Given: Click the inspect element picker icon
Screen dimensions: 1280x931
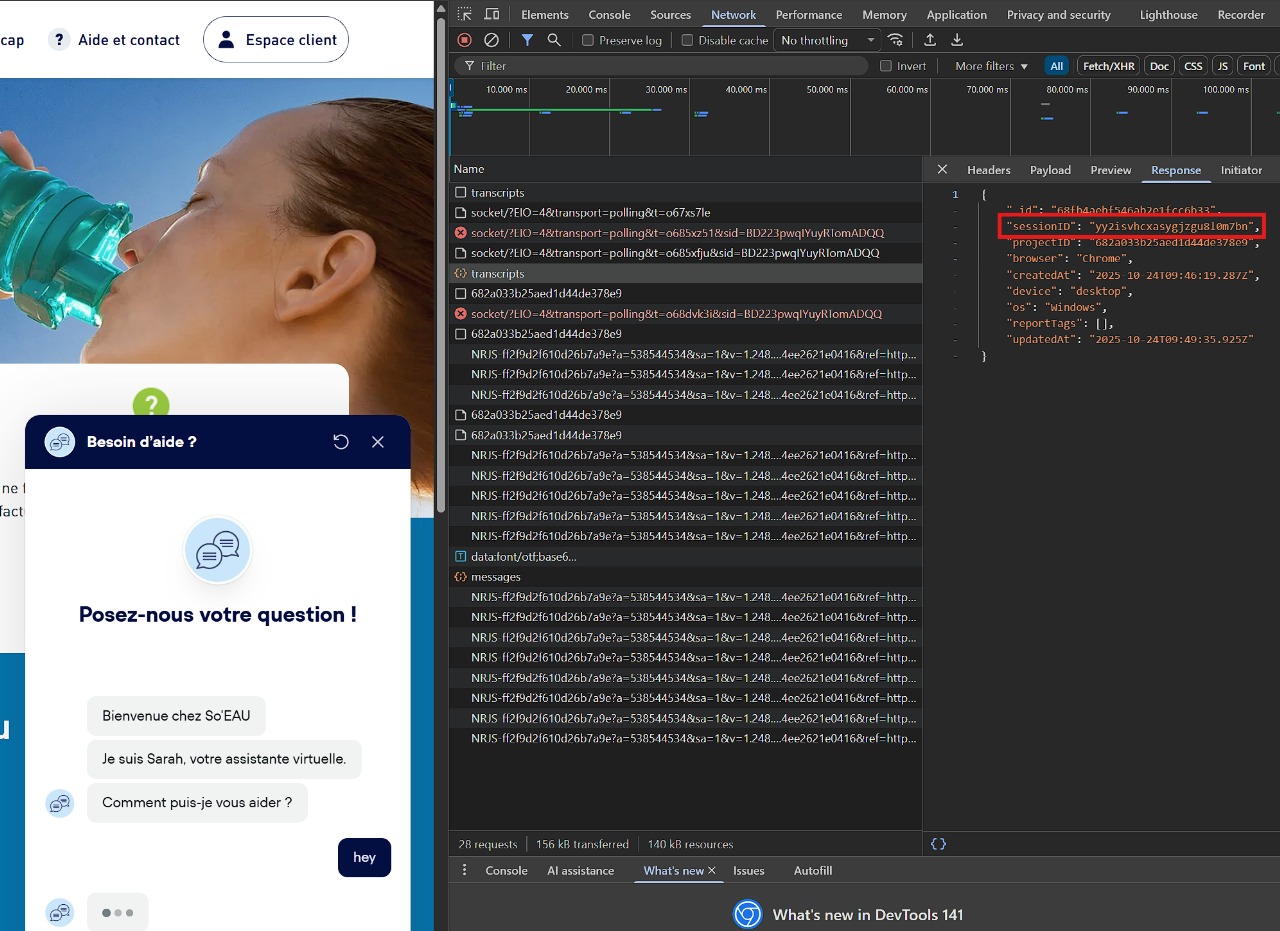Looking at the screenshot, I should 465,14.
